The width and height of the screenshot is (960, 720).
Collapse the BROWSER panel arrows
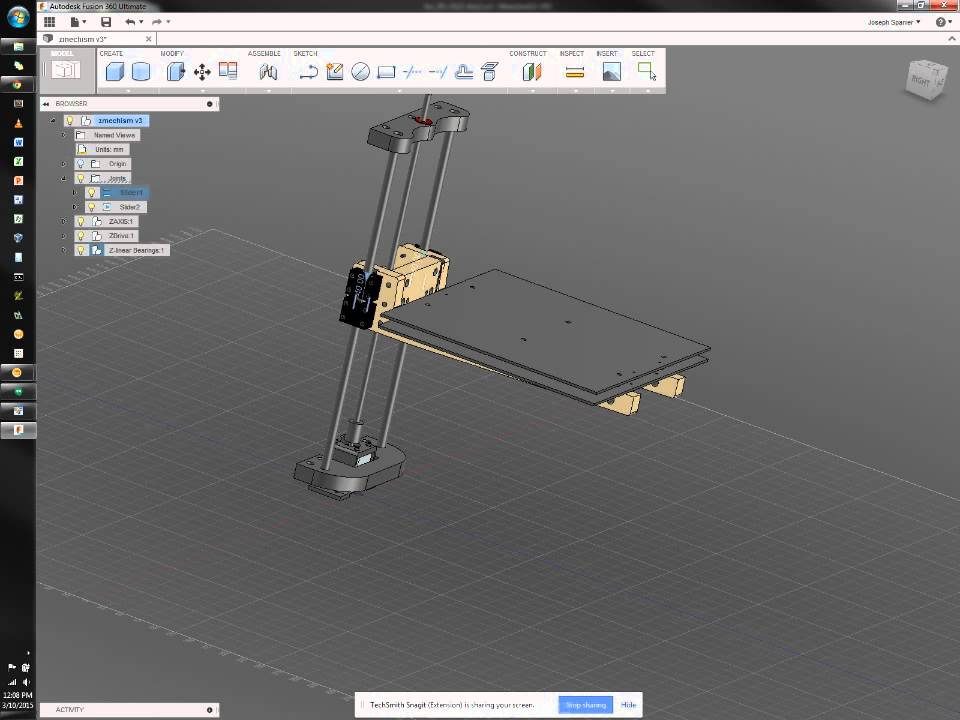click(46, 104)
